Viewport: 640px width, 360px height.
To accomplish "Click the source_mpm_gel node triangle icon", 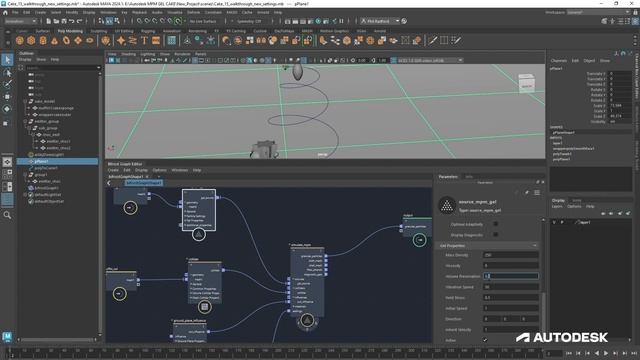I will [447, 205].
